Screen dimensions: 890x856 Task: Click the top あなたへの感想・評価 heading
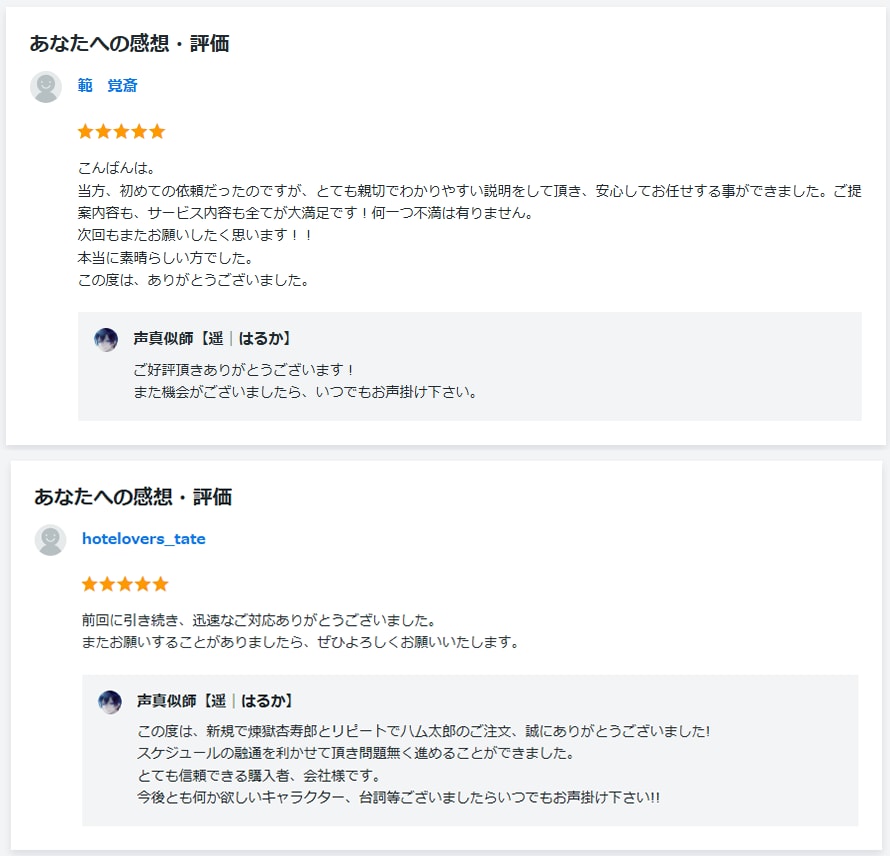pos(129,44)
